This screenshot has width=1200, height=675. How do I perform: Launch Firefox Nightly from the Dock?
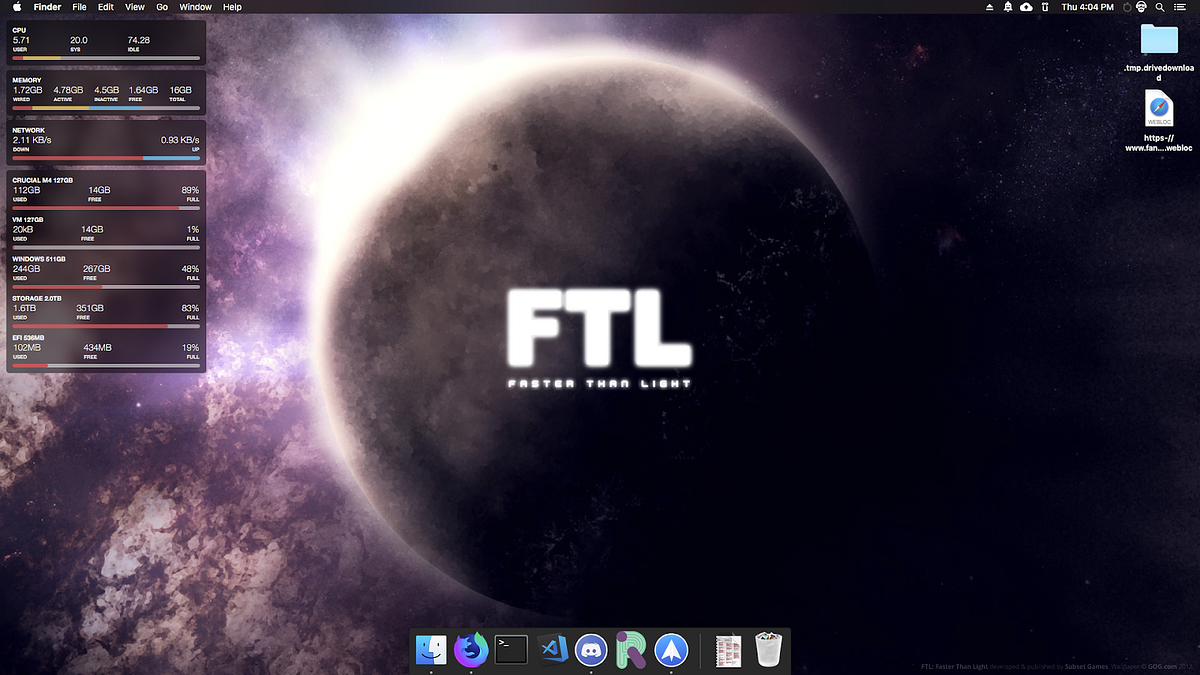[x=471, y=651]
